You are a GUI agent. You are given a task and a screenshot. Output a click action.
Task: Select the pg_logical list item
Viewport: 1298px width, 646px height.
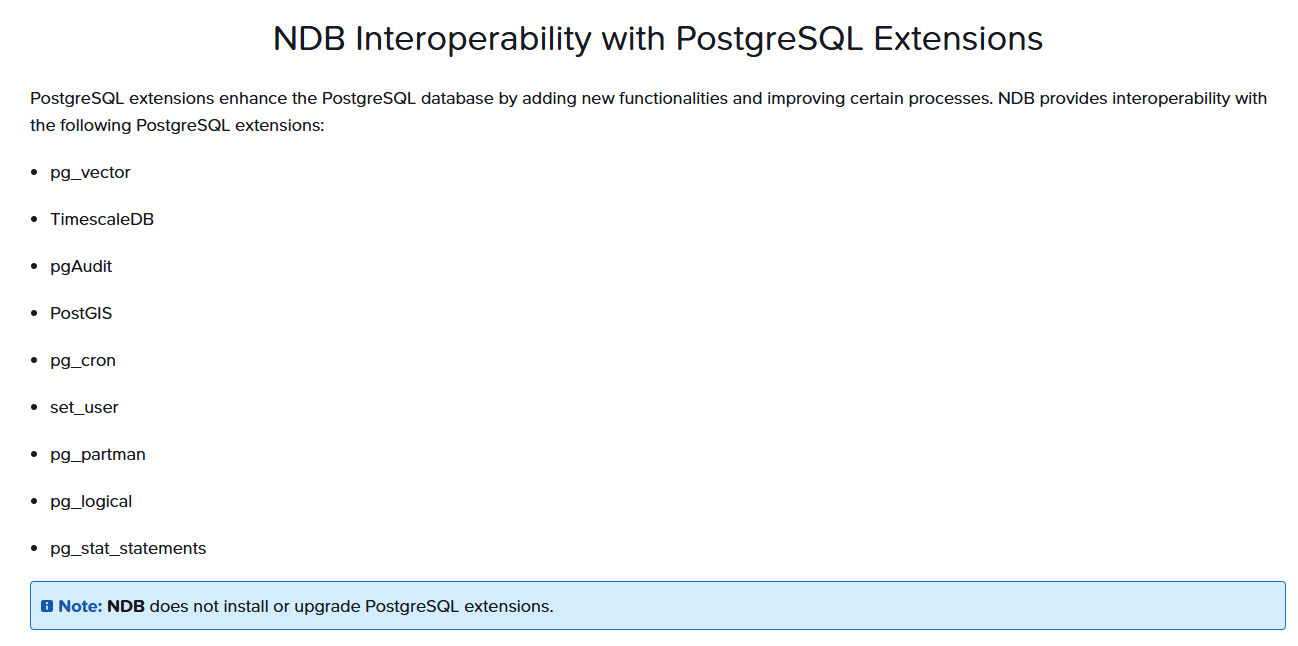pos(91,501)
